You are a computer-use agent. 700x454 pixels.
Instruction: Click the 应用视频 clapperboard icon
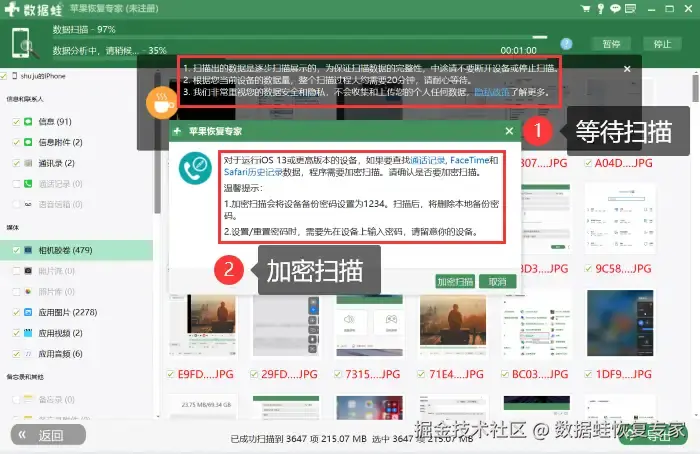[x=28, y=333]
